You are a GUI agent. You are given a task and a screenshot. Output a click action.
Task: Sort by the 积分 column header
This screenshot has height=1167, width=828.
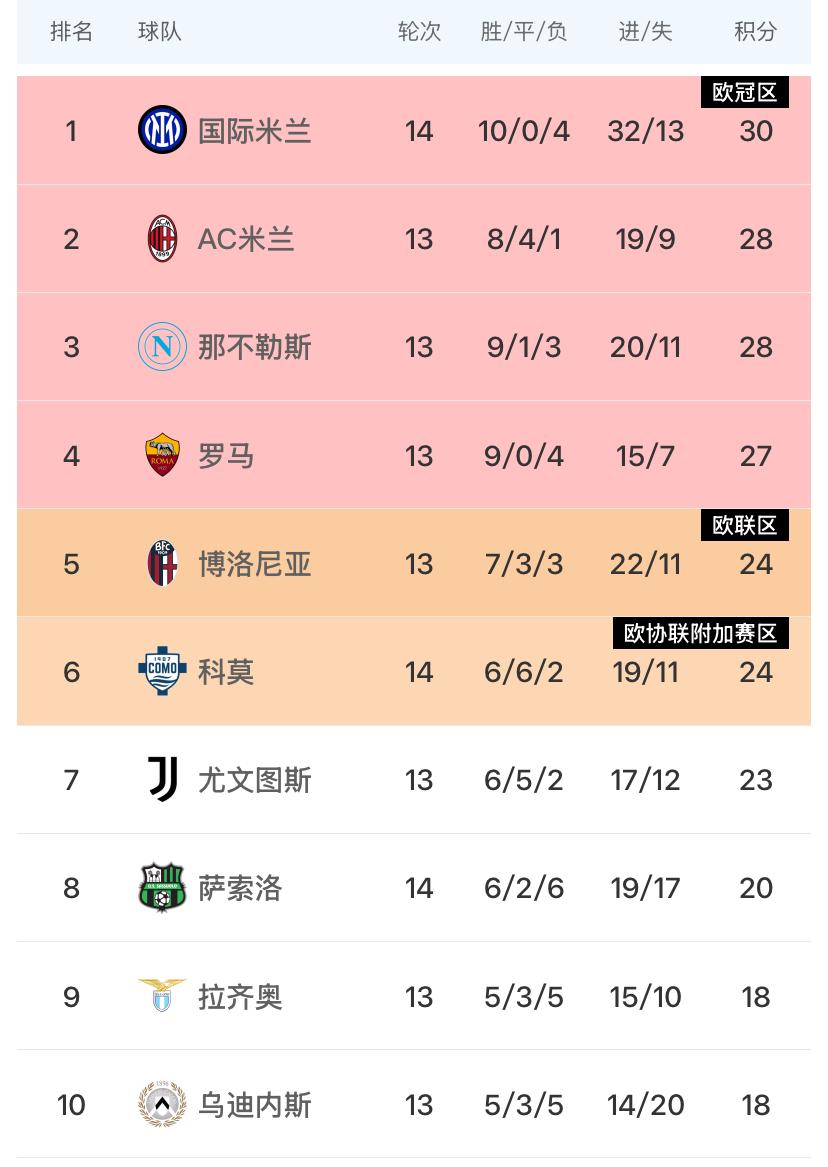coord(756,31)
